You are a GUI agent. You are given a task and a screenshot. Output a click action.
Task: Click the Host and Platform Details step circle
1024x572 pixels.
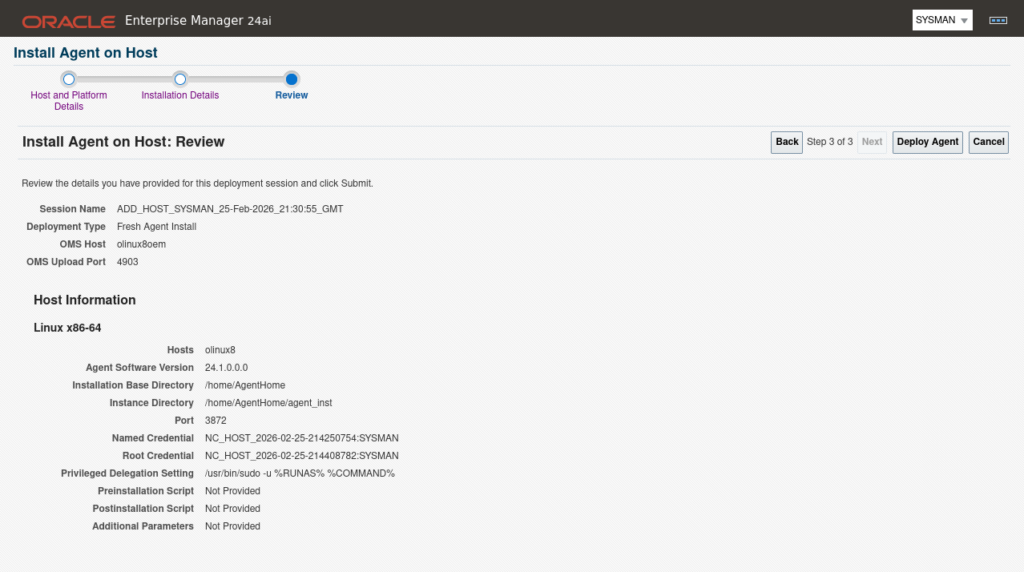tap(68, 79)
